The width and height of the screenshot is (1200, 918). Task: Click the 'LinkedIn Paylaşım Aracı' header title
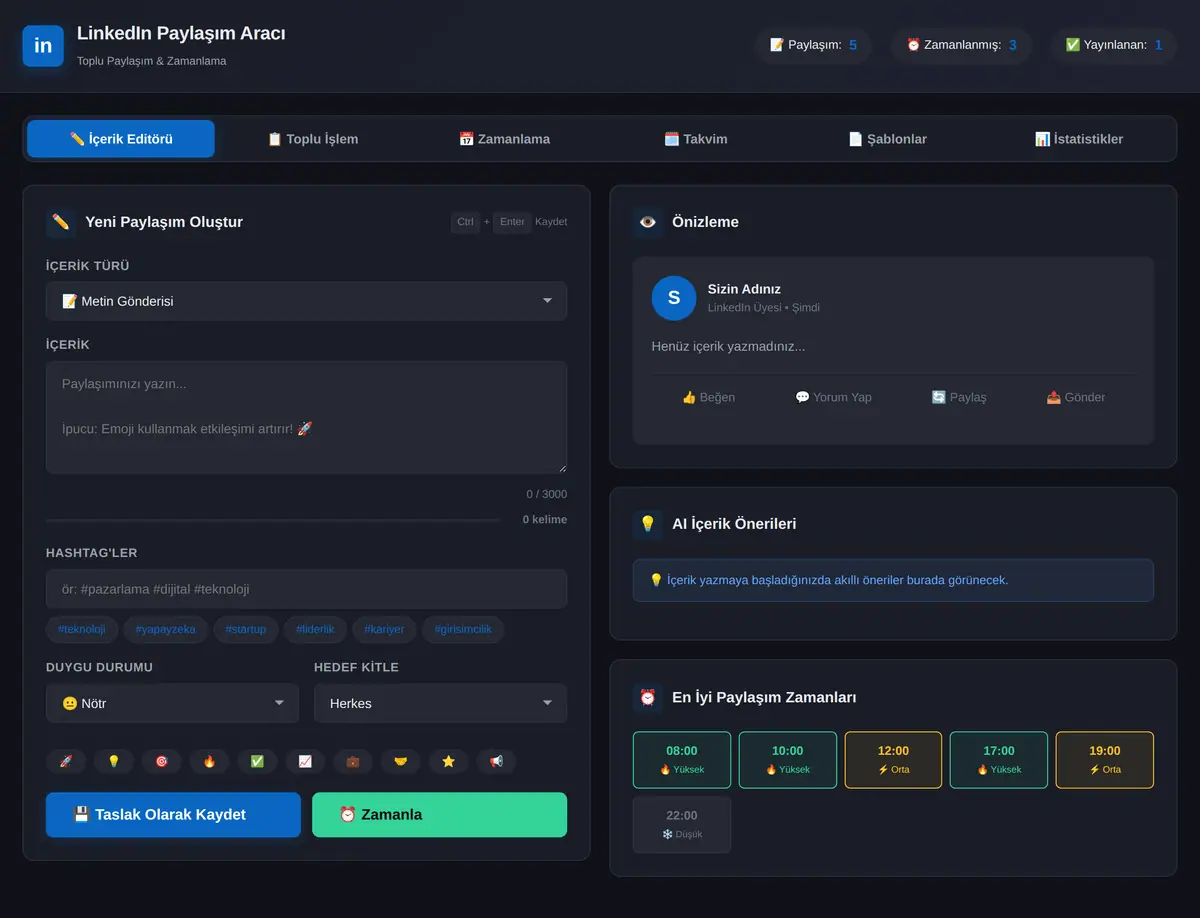181,34
